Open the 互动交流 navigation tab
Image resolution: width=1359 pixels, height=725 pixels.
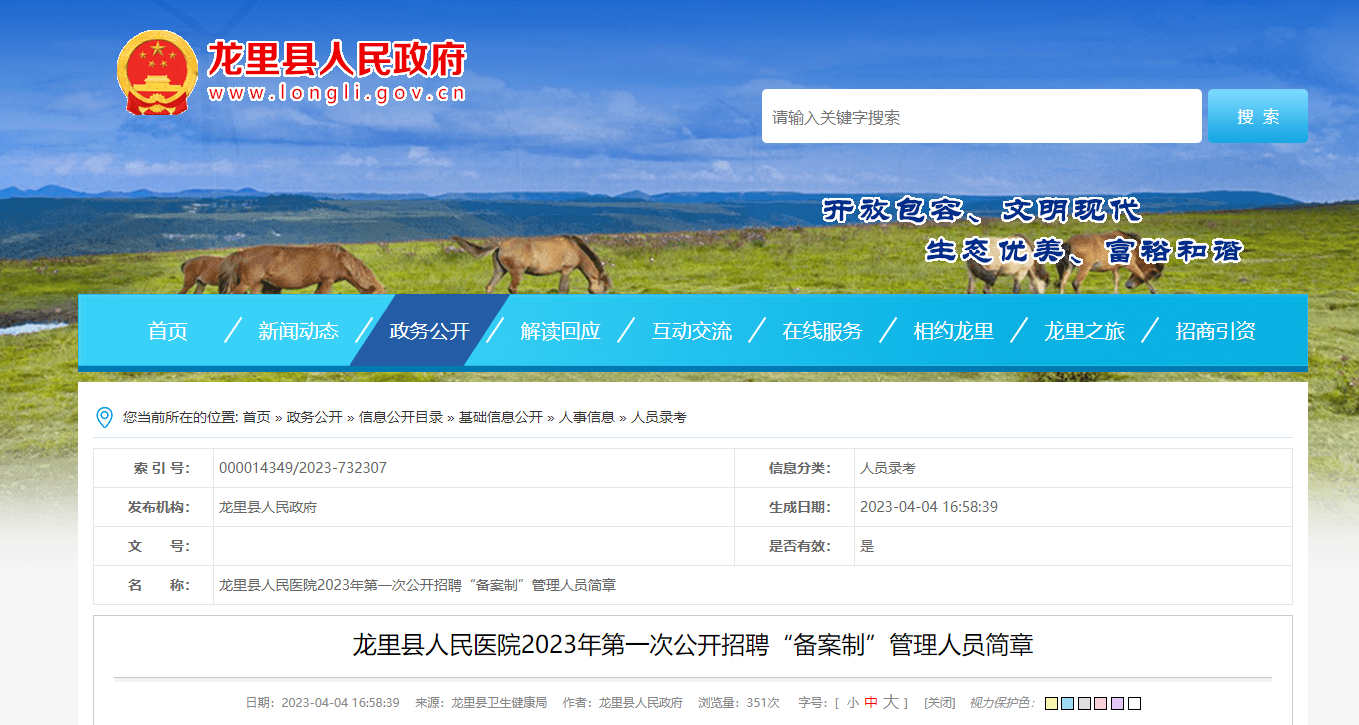(x=692, y=331)
